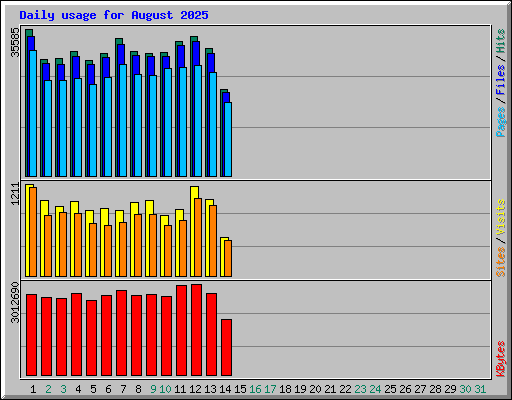Click the orange Sites bar for day 14
Screen dimensions: 512x400
[x=228, y=258]
